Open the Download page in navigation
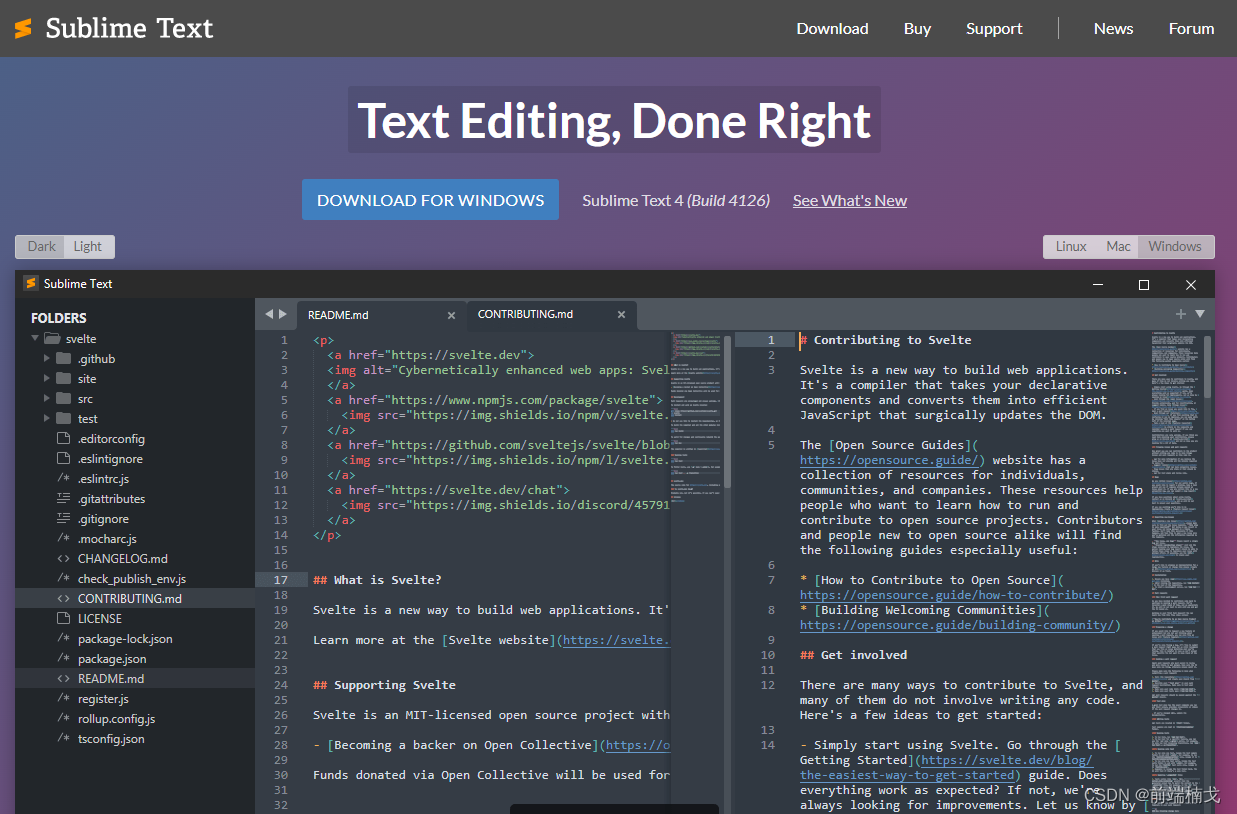Screen dimensions: 1237x814 point(832,28)
